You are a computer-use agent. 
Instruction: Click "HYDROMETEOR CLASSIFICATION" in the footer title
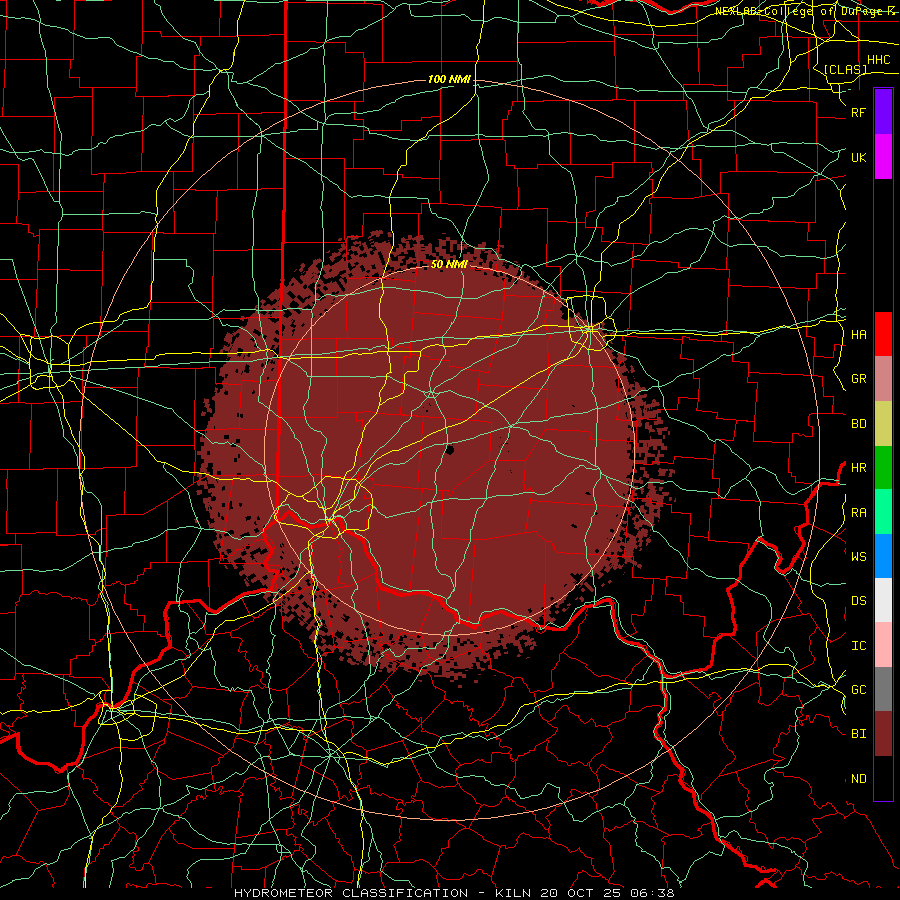coord(351,893)
